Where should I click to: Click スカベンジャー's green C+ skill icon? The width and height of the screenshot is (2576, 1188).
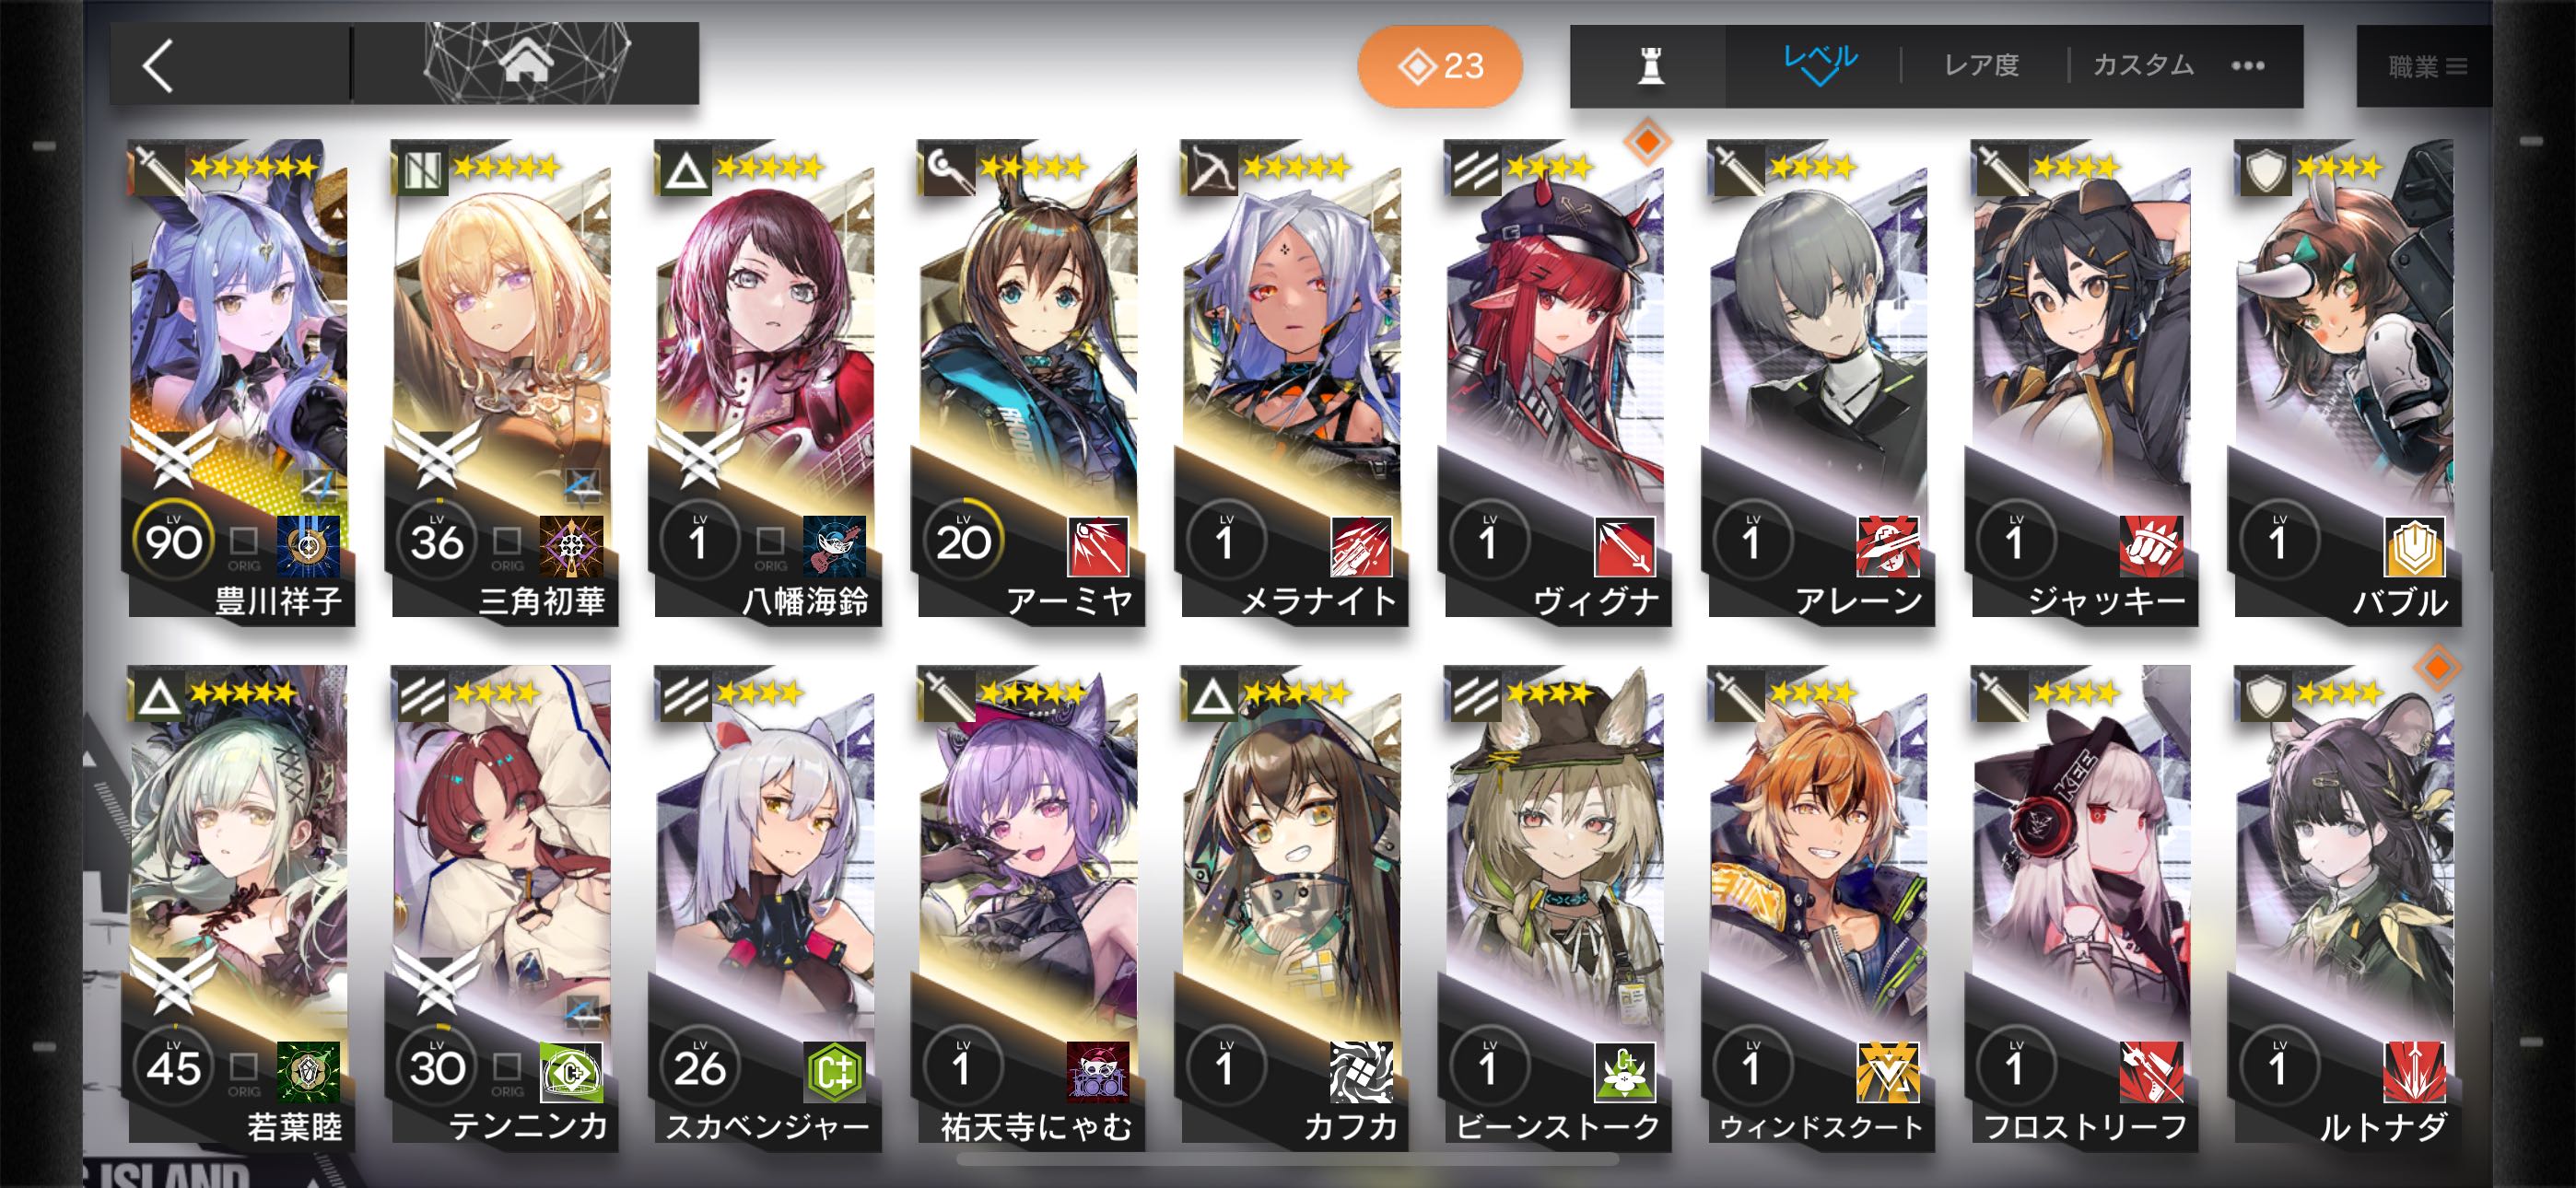(x=834, y=1072)
